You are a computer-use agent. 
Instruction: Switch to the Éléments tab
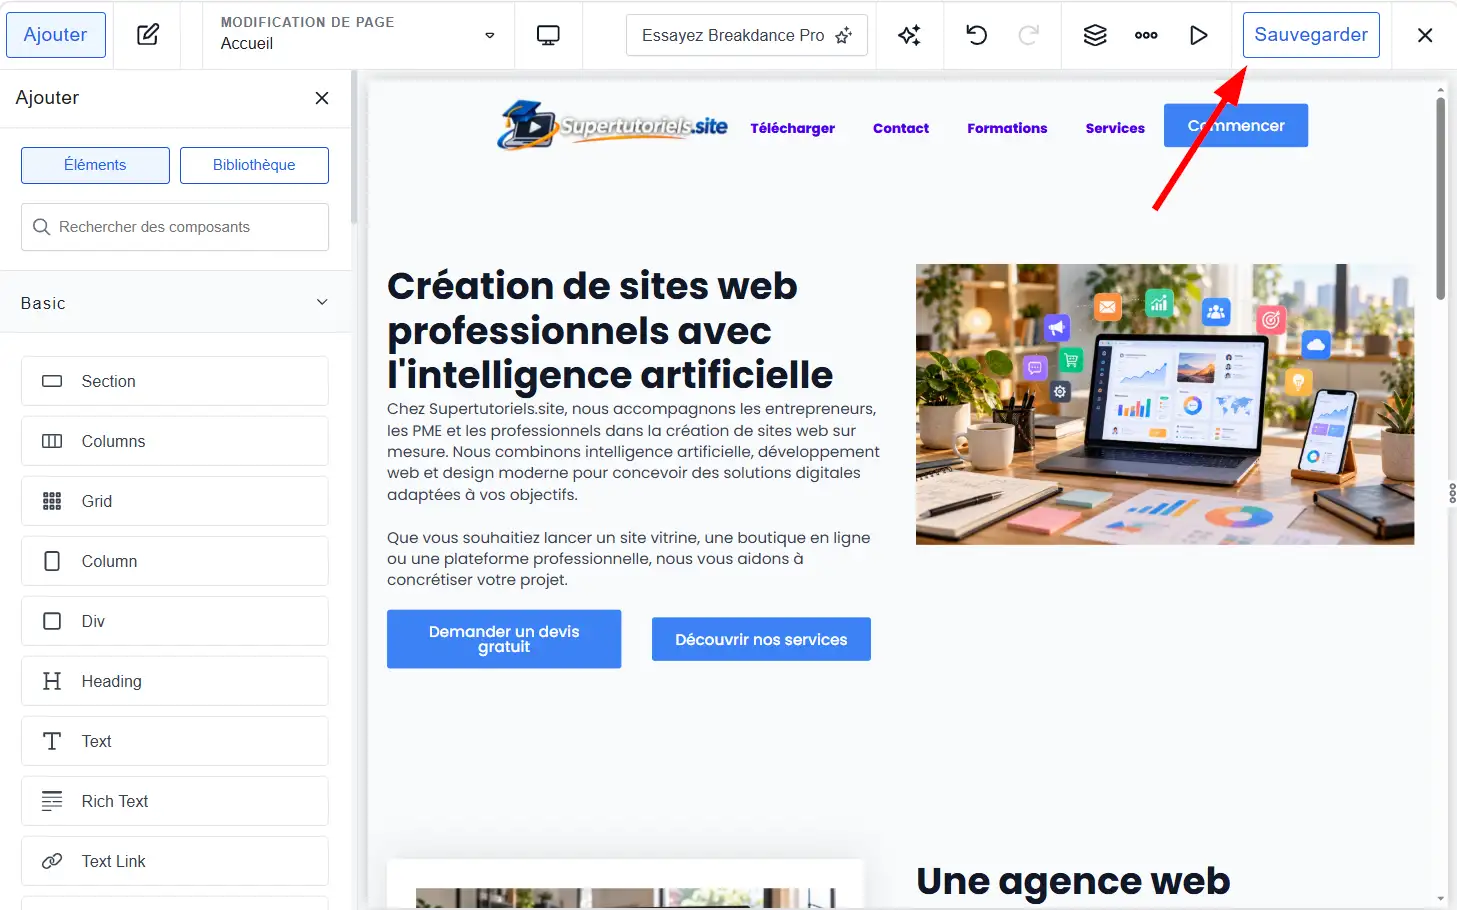point(95,165)
